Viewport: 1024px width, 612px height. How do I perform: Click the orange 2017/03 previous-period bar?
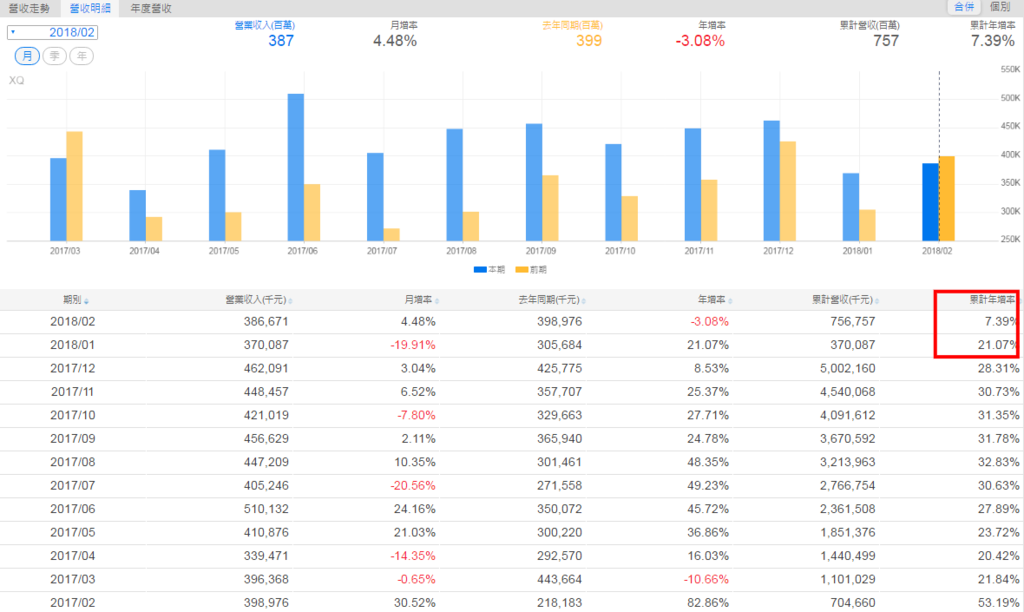point(74,186)
